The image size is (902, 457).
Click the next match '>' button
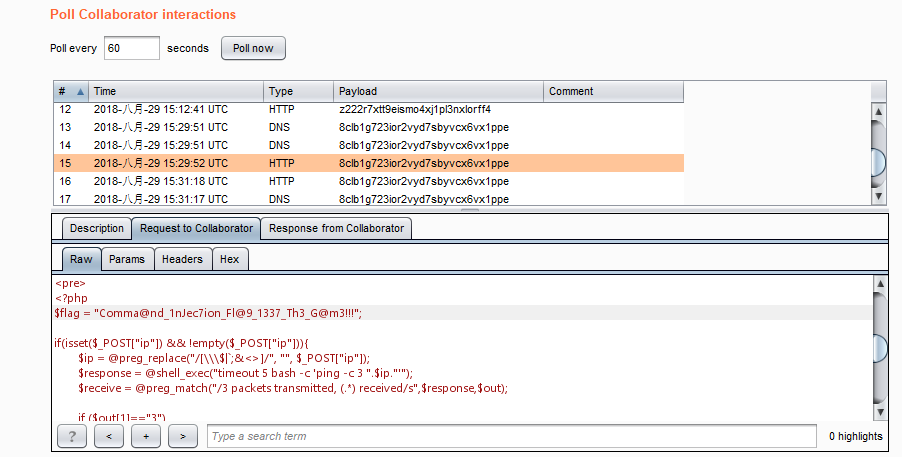182,436
